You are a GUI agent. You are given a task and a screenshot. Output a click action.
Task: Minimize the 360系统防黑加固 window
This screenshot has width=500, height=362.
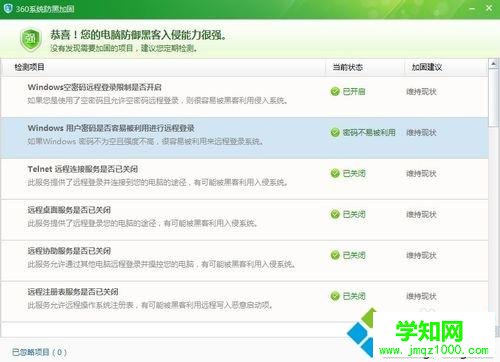point(472,9)
